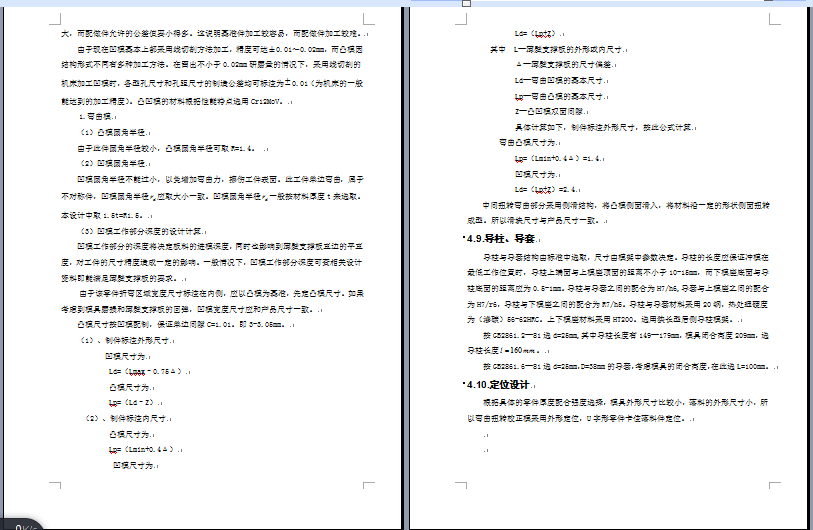Screen dimensions: 813x530
Task: Click the line "Z—凸凹模双面间隙"
Action: pos(549,111)
